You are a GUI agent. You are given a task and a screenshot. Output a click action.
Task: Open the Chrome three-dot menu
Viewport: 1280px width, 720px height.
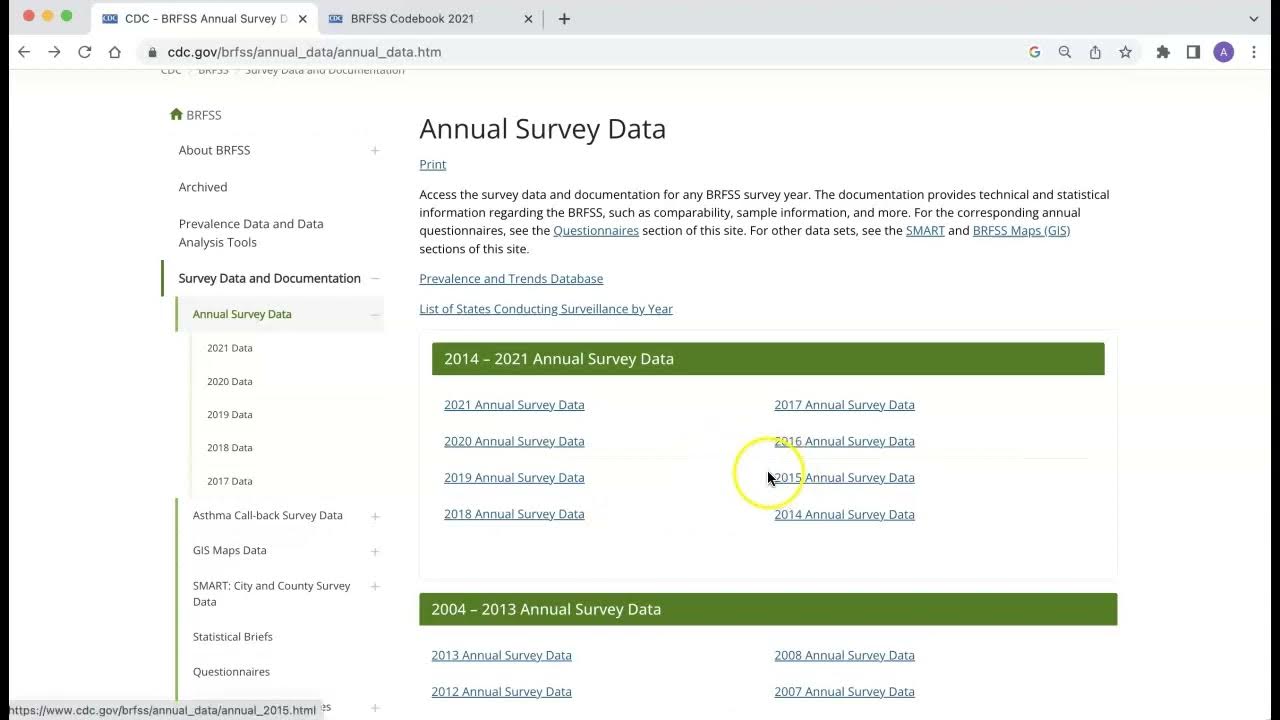coord(1254,52)
